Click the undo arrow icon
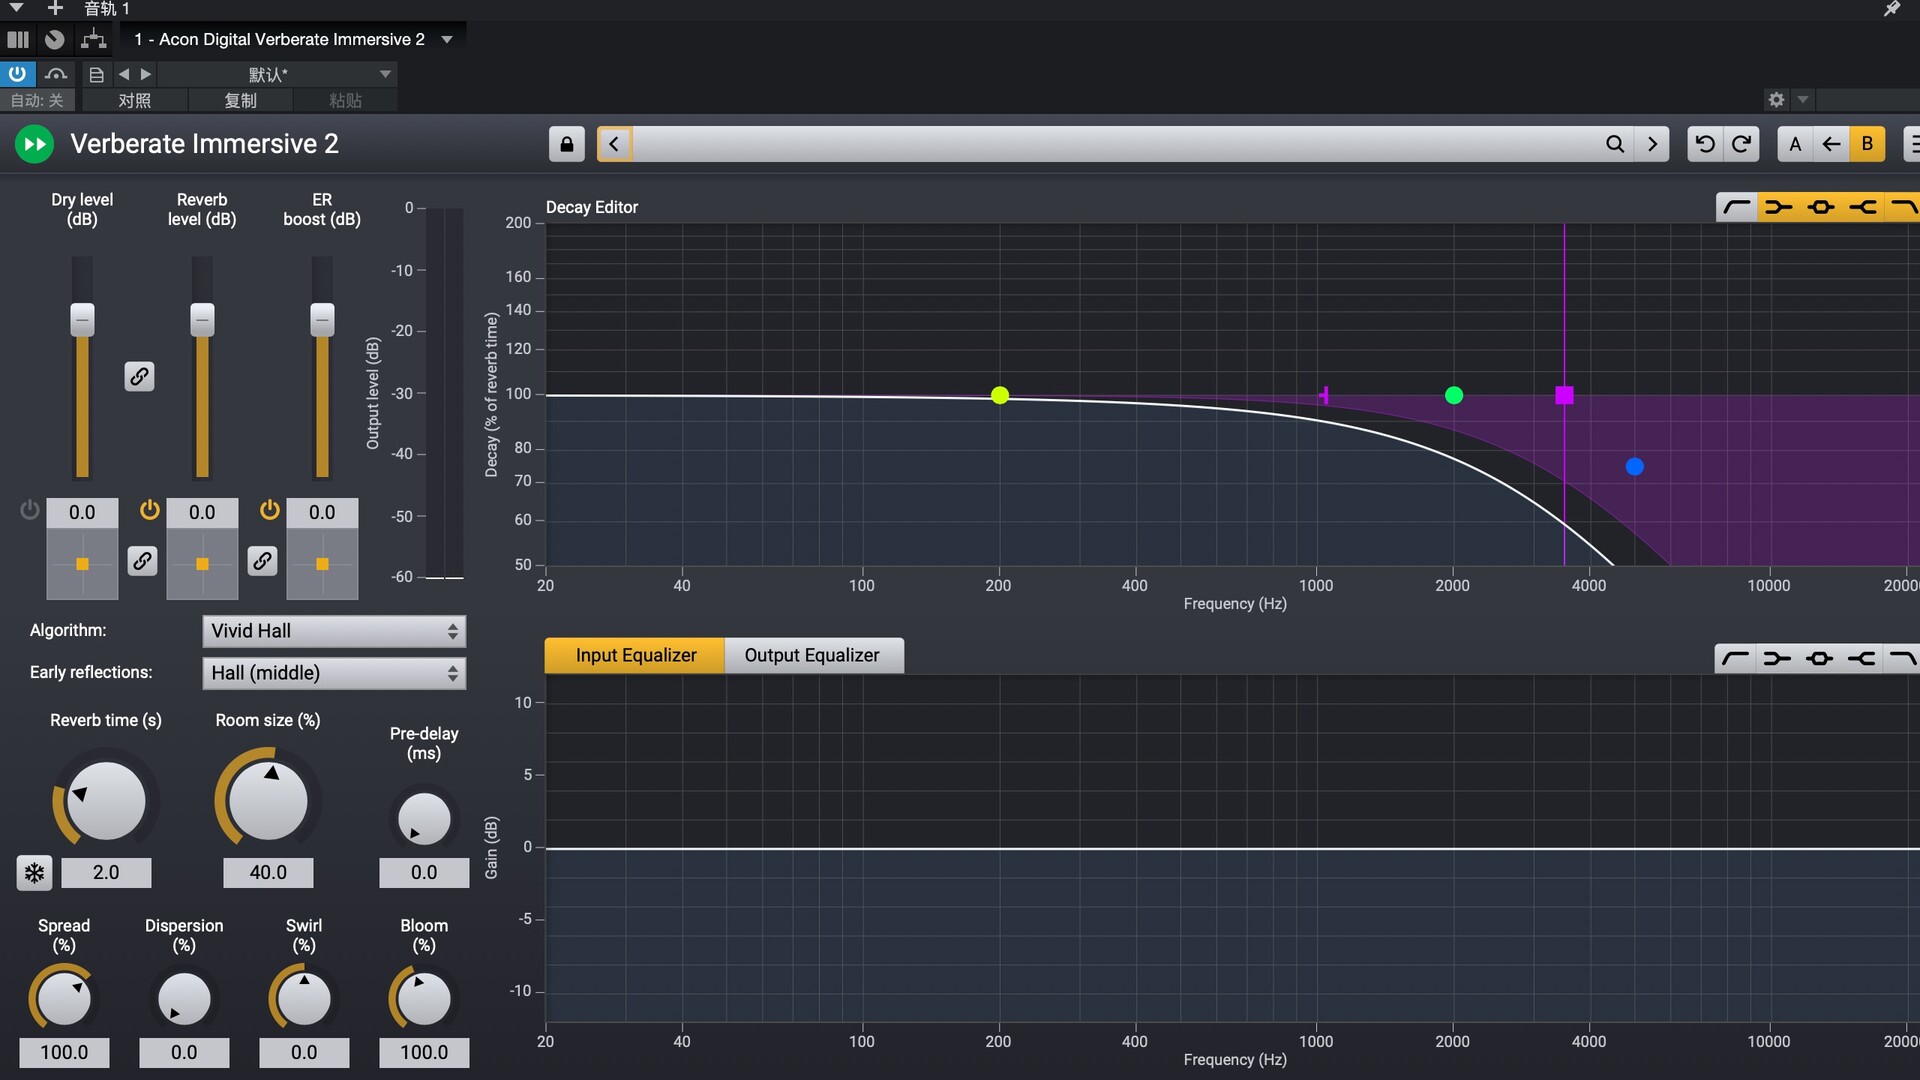Screen dimensions: 1920x1080 pos(1705,144)
